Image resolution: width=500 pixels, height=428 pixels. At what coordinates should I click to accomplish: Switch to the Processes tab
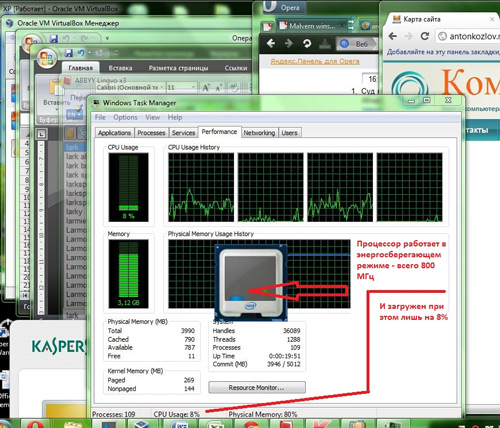click(x=151, y=133)
